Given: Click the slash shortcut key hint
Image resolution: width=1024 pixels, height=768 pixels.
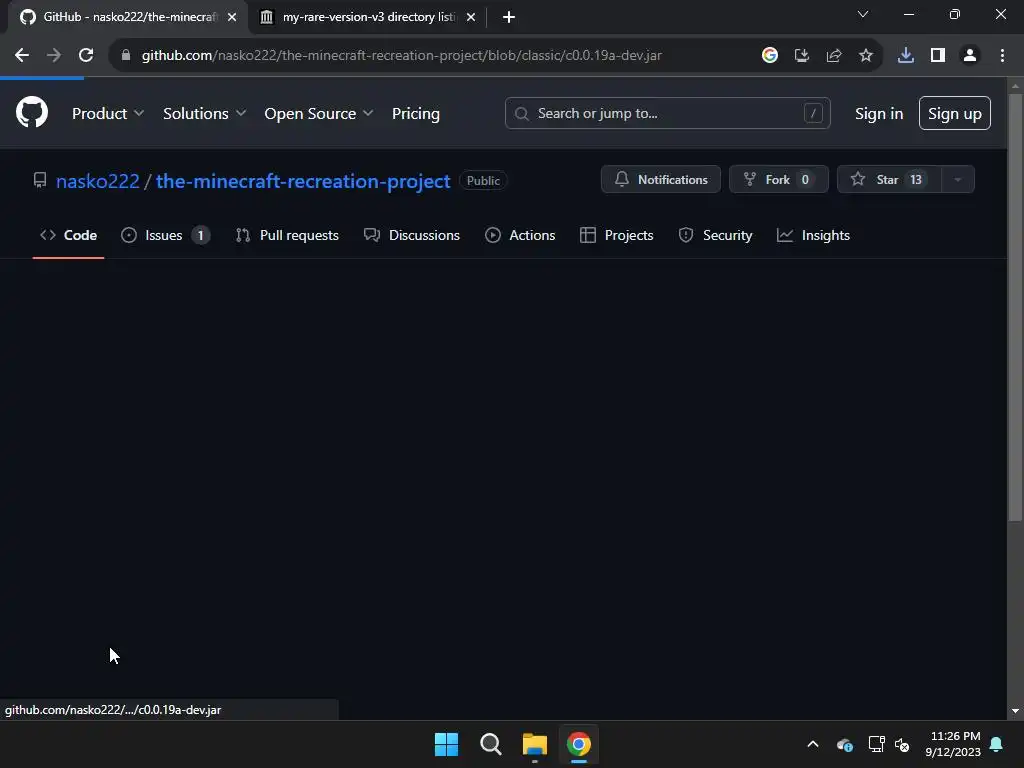Looking at the screenshot, I should coord(813,113).
